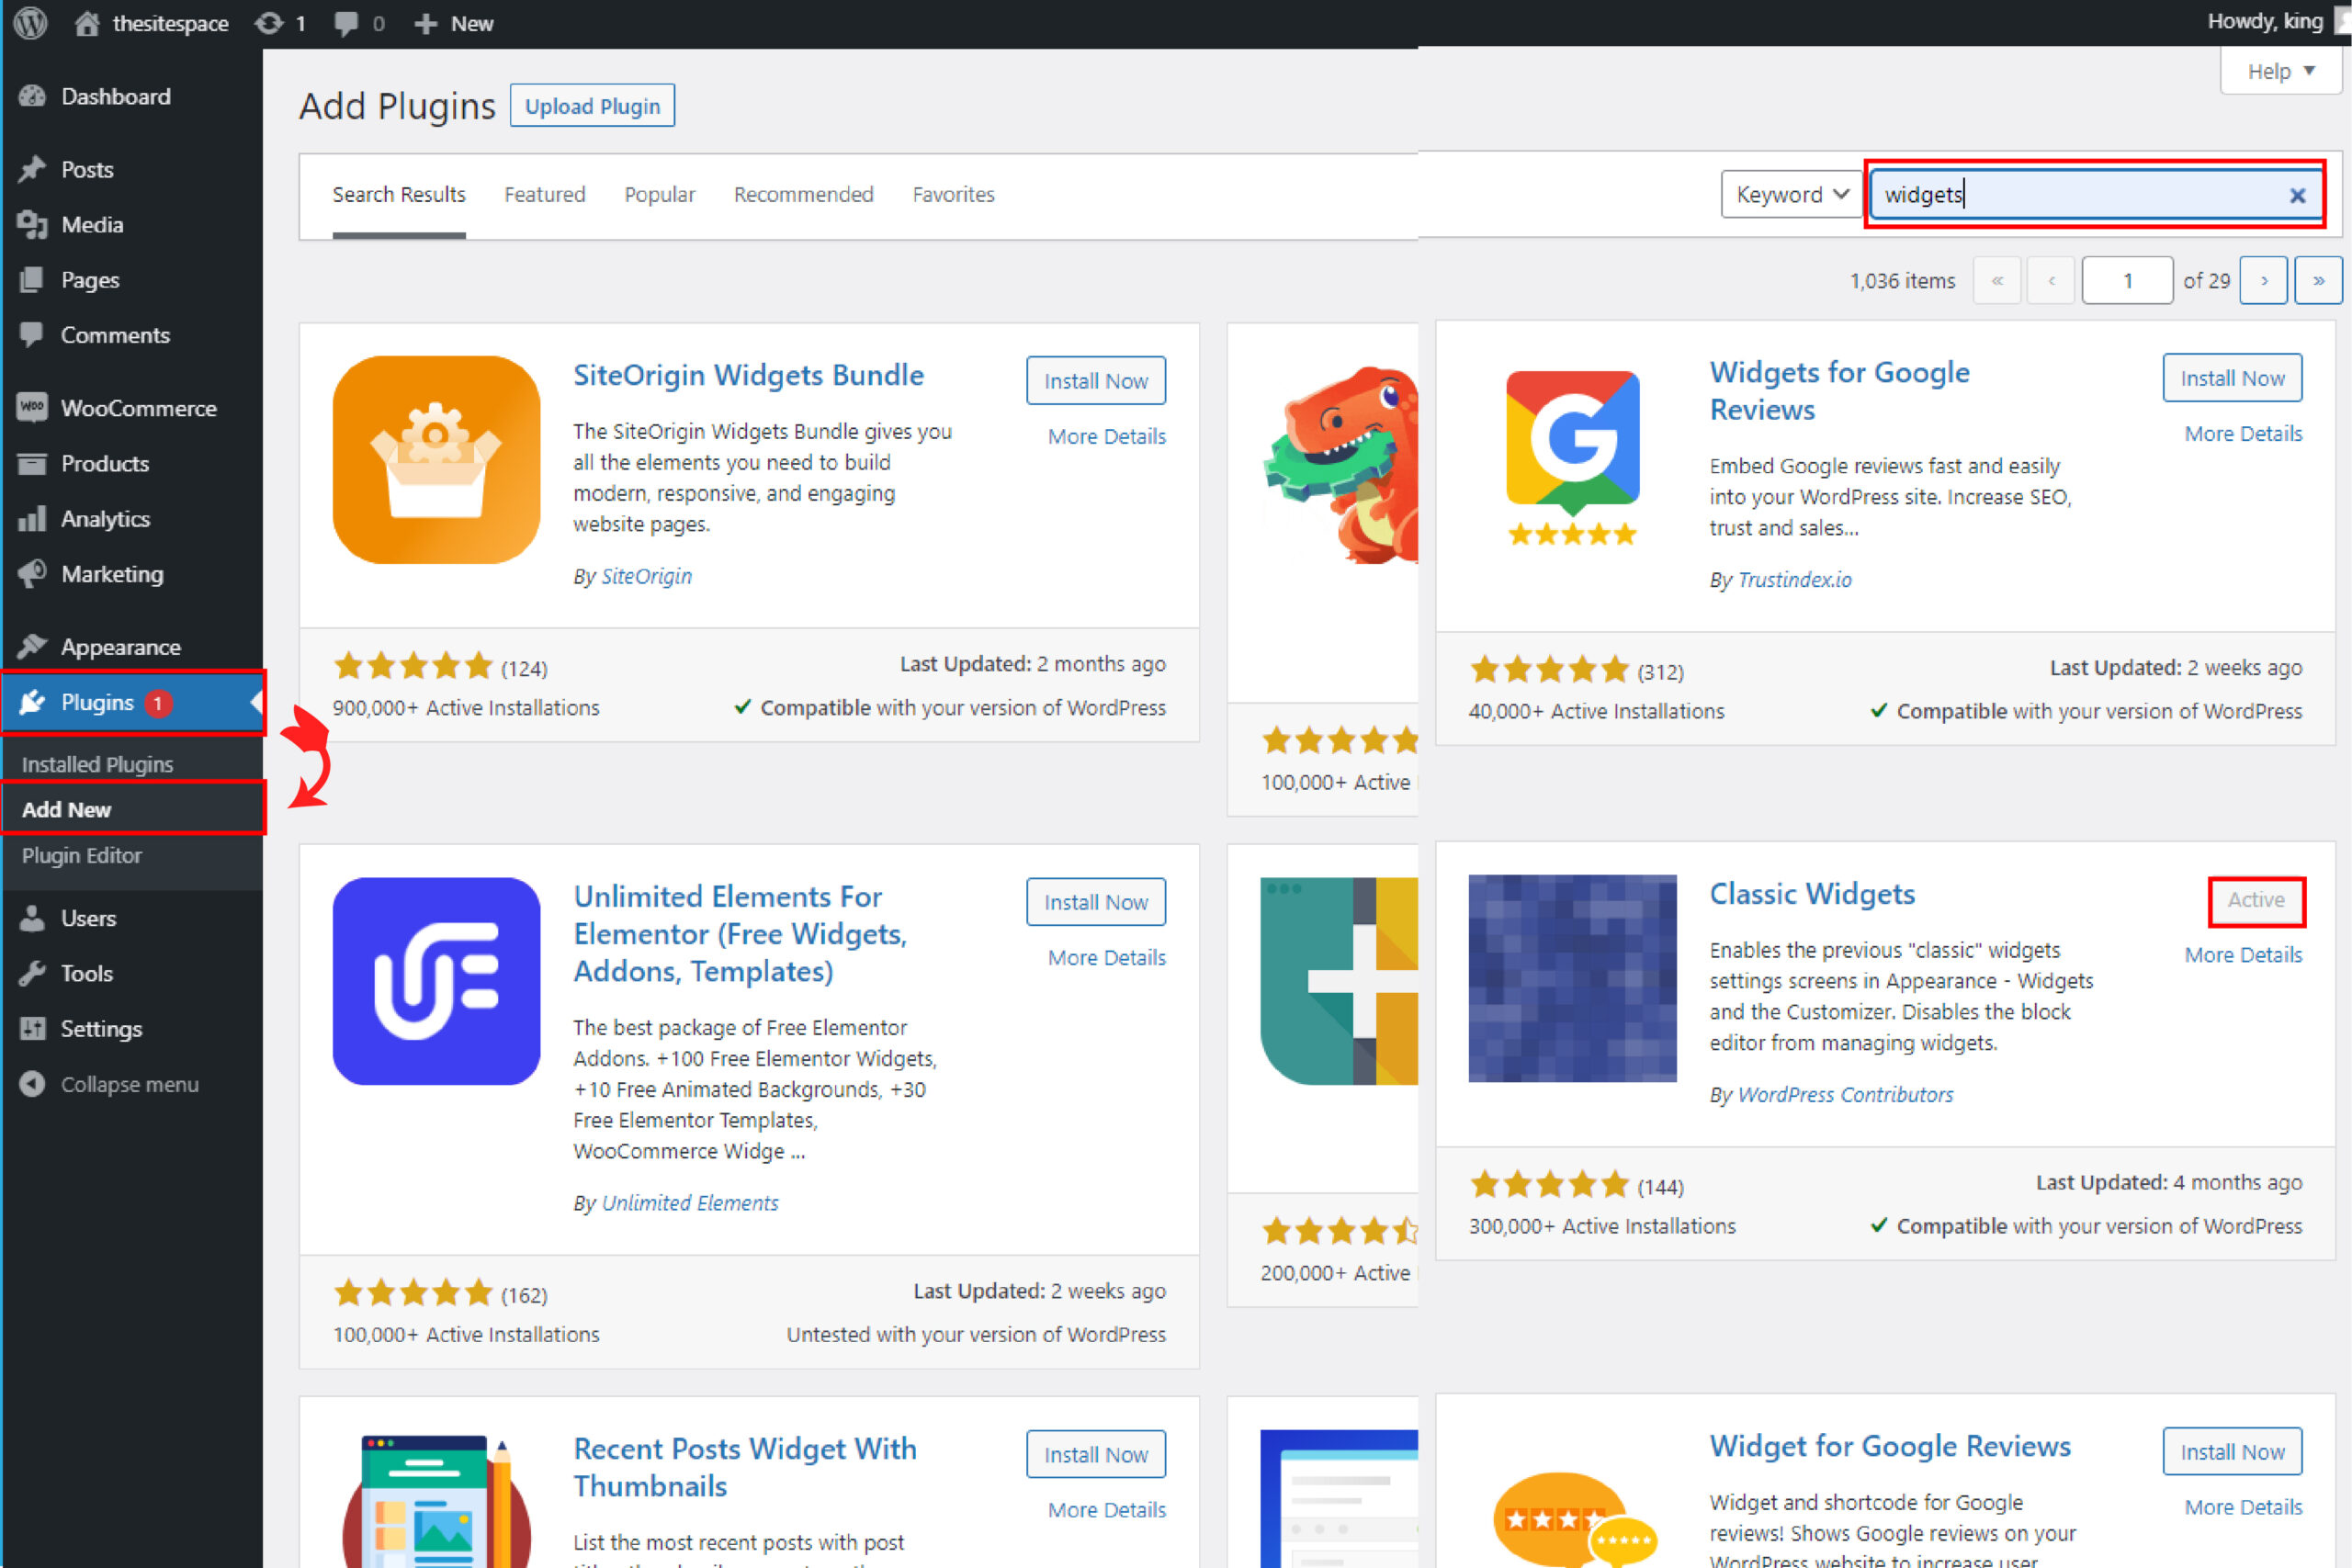The width and height of the screenshot is (2352, 1568).
Task: View More Details for Widgets for Google Reviews
Action: (x=2243, y=433)
